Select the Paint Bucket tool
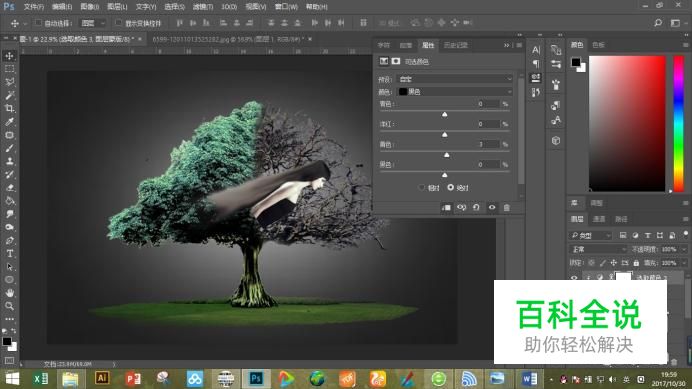Image resolution: width=692 pixels, height=389 pixels. [9, 201]
